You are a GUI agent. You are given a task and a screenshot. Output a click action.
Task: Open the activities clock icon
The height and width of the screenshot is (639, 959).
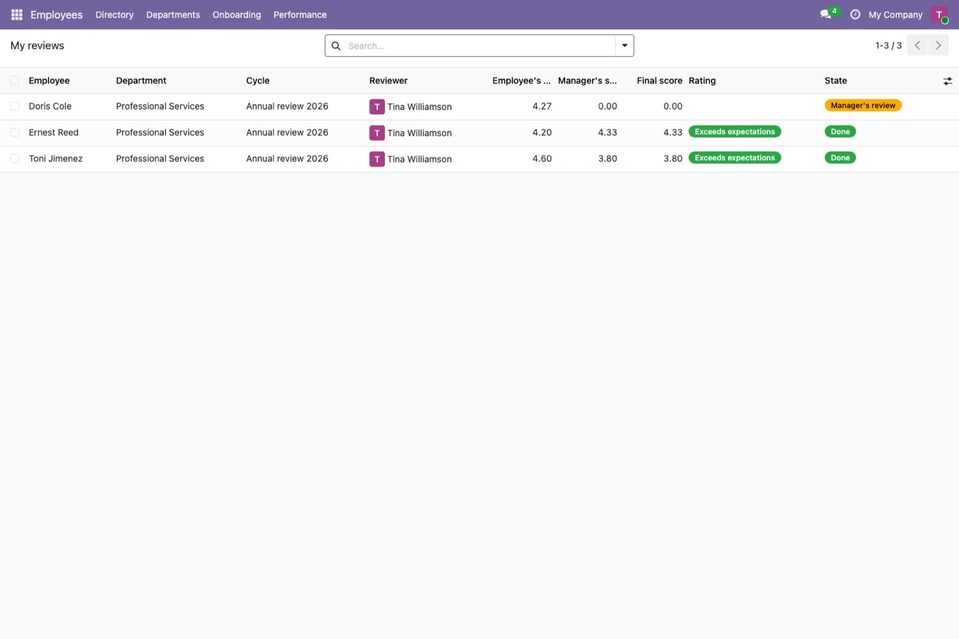pyautogui.click(x=855, y=15)
